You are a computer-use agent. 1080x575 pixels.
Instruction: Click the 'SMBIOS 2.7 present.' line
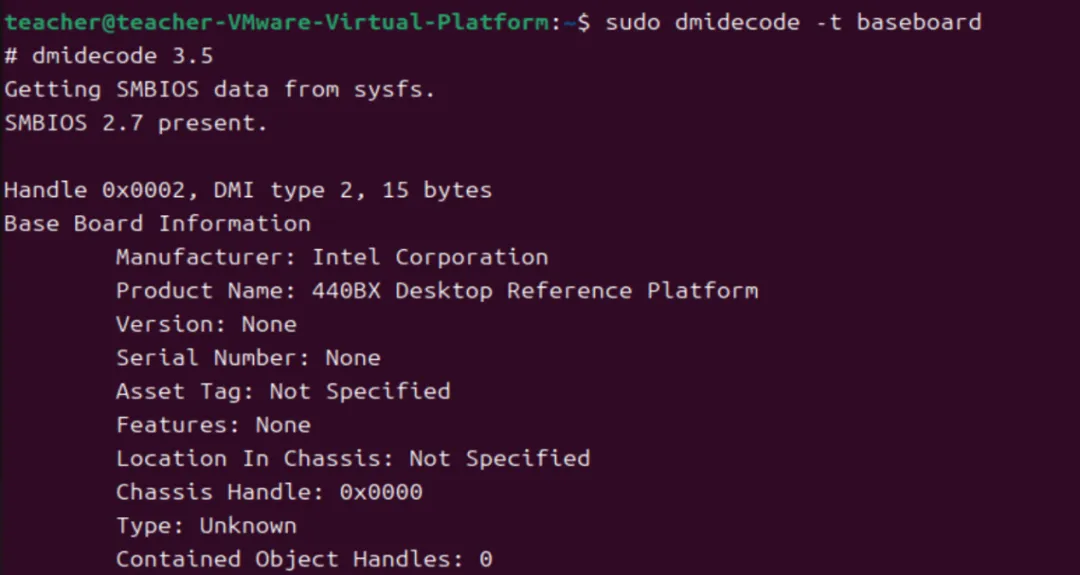point(136,123)
